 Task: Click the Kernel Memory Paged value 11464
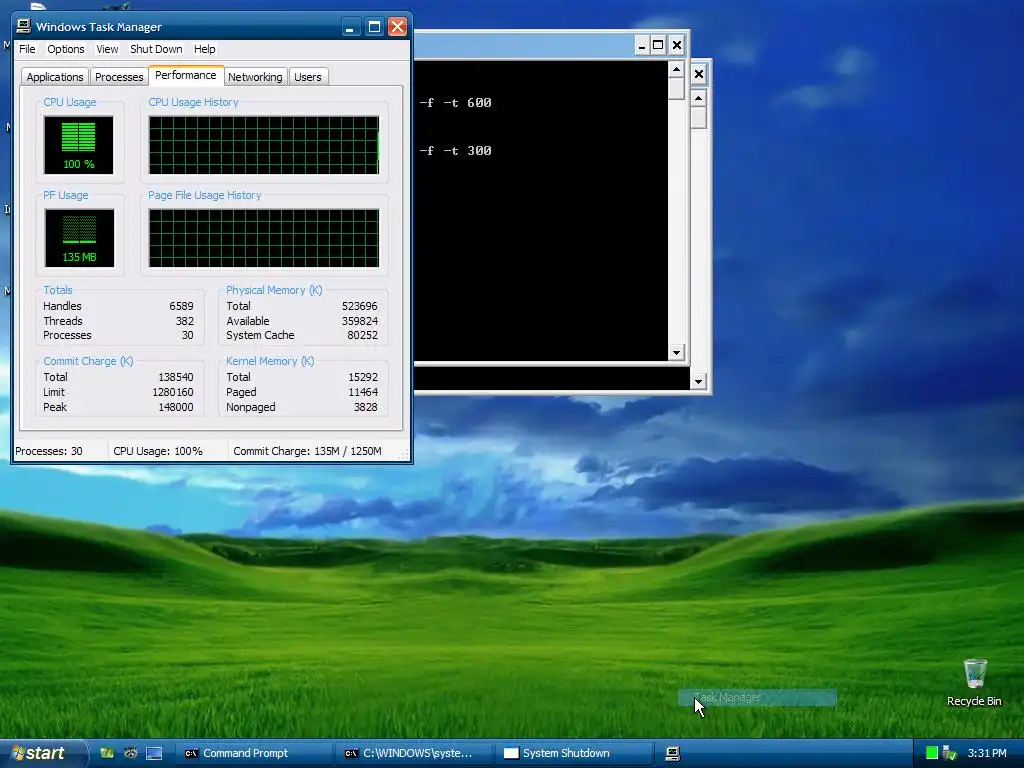click(363, 392)
